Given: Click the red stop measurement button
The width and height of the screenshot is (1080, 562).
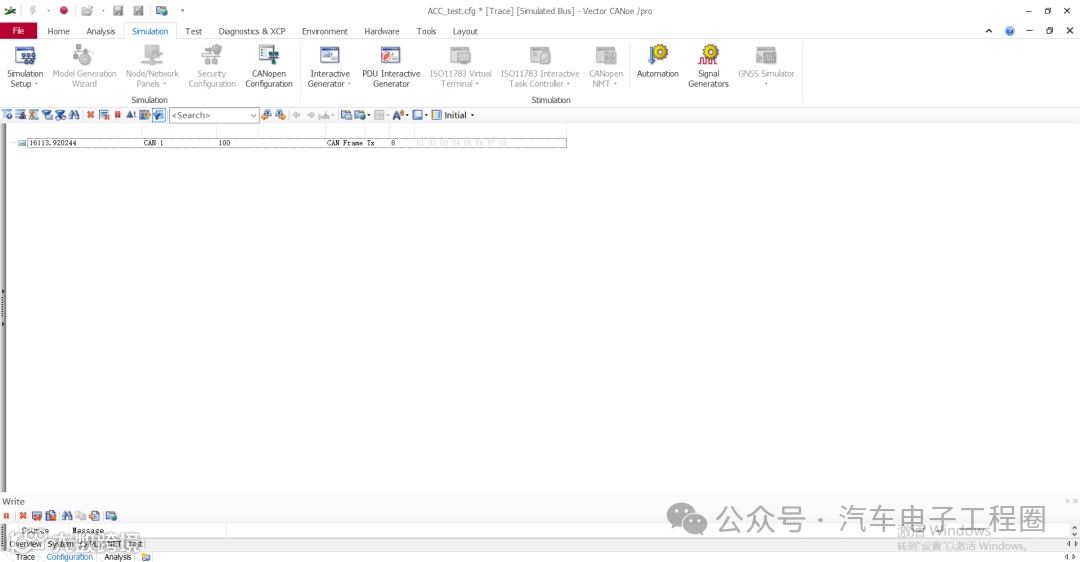Looking at the screenshot, I should point(63,10).
